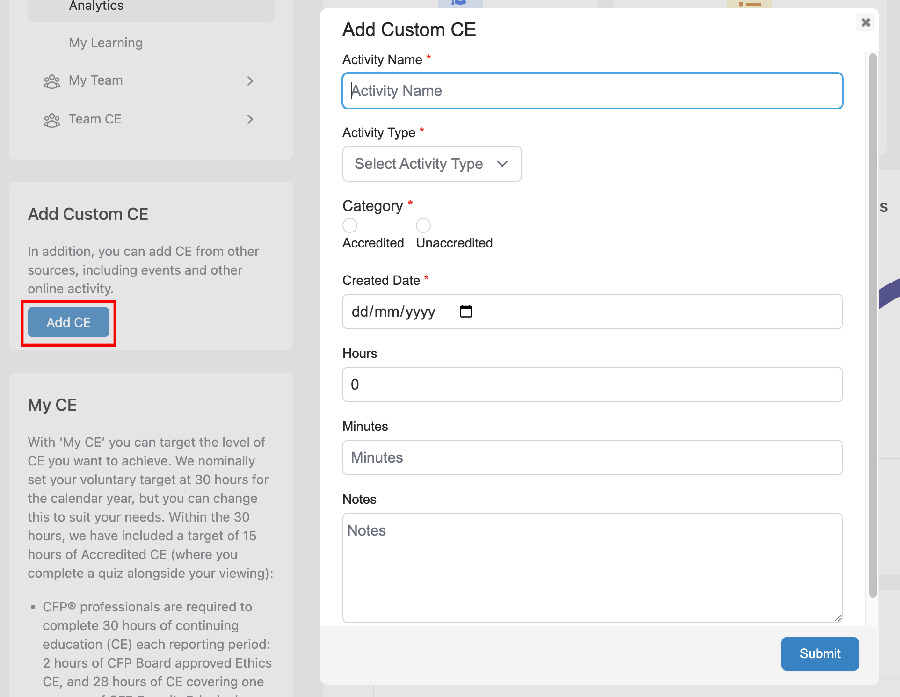Viewport: 900px width, 697px height.
Task: Click the dd/mm/yyyy date text
Action: pos(394,312)
